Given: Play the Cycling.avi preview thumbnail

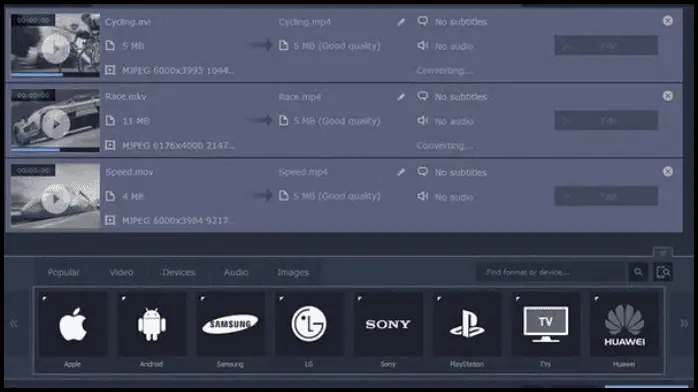Looking at the screenshot, I should click(56, 48).
